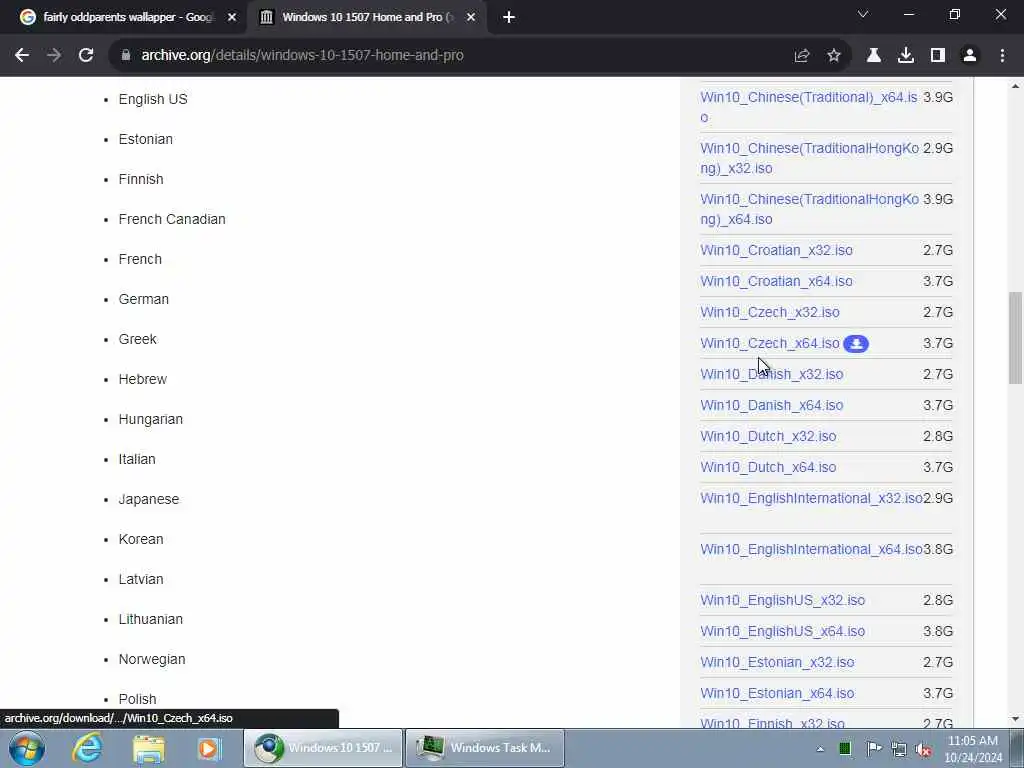Click the 'French Canadian' list item
This screenshot has height=768, width=1024.
(172, 219)
